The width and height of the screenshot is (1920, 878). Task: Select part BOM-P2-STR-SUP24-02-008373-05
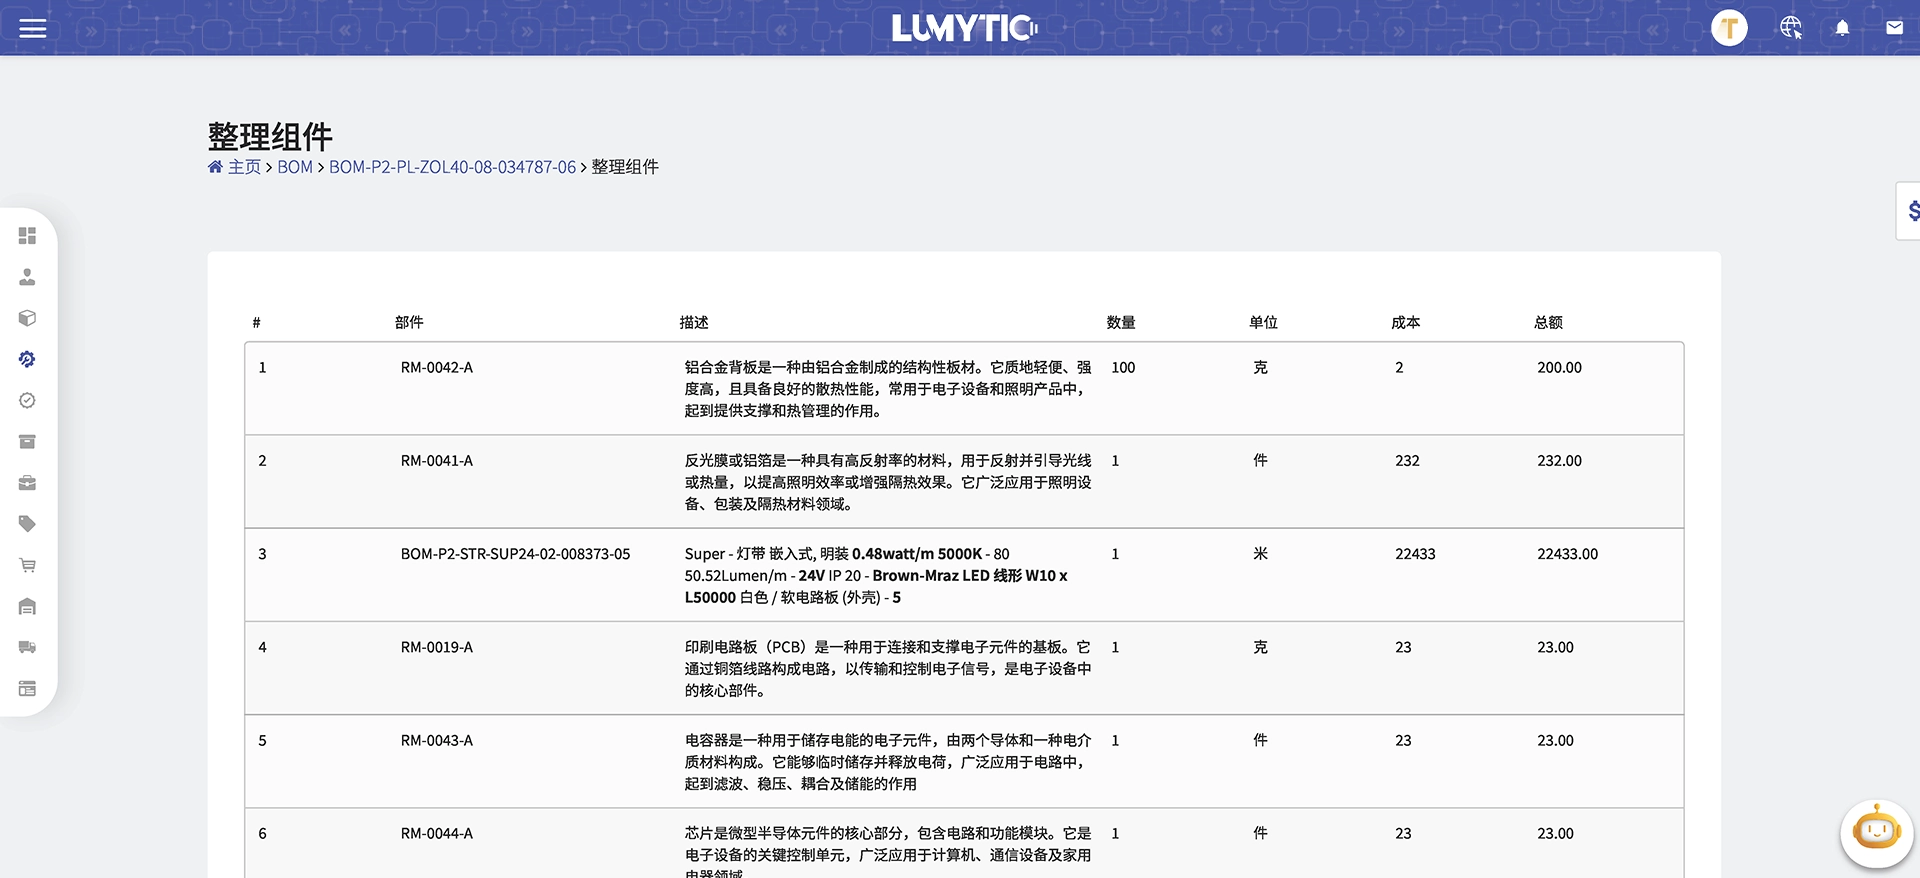(515, 554)
